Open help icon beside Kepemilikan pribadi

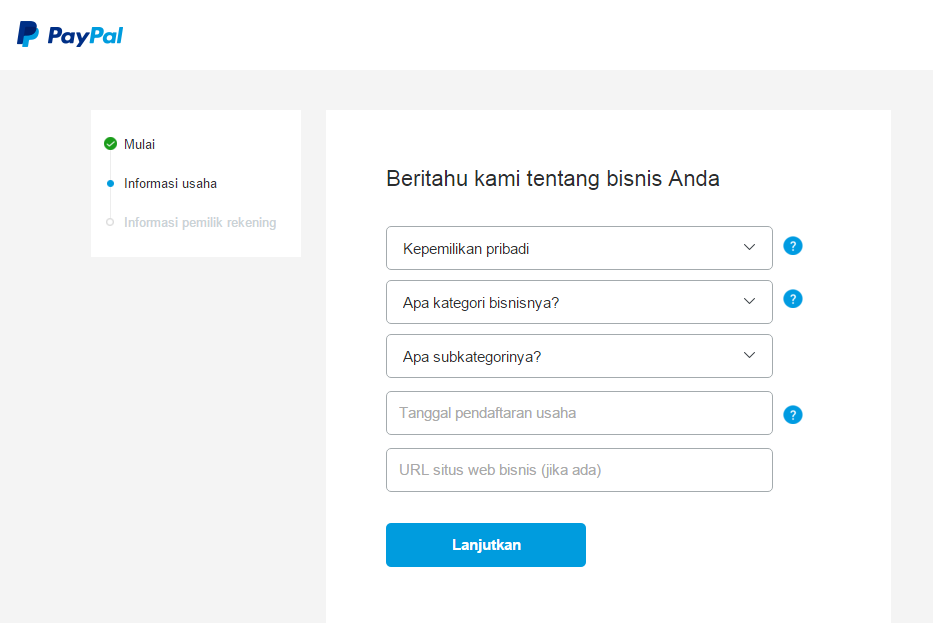pos(793,246)
